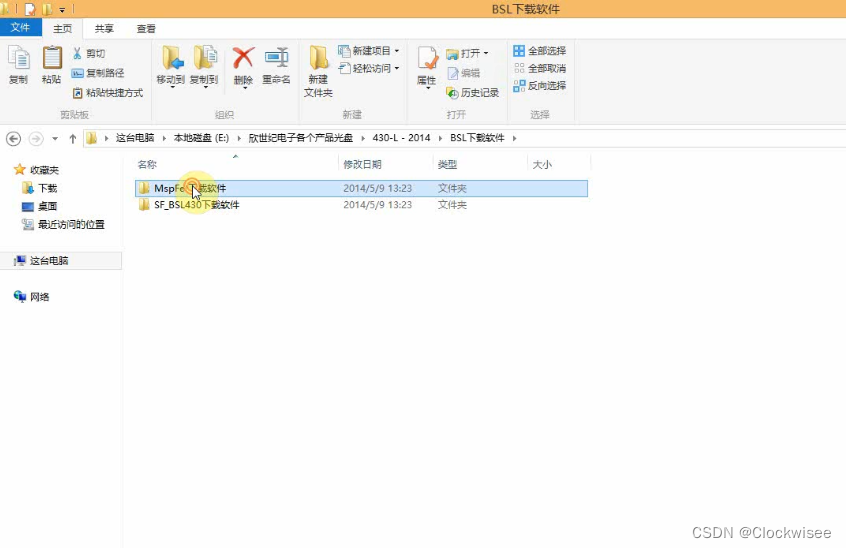This screenshot has width=846, height=548.
Task: Click Copy path (复制路径)
Action: (x=98, y=73)
